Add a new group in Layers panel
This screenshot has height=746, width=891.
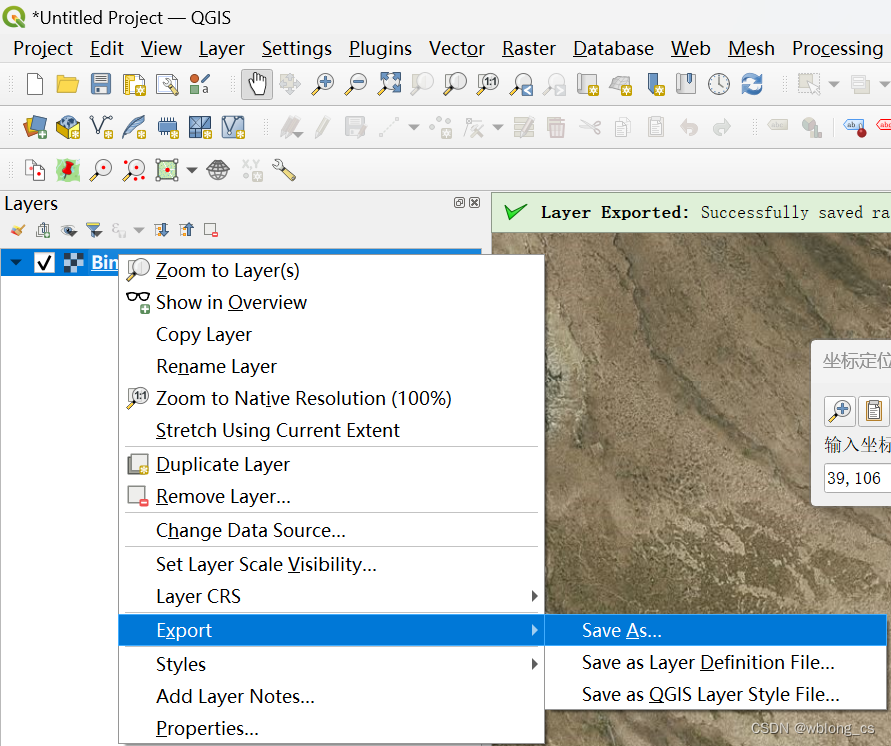pos(41,229)
